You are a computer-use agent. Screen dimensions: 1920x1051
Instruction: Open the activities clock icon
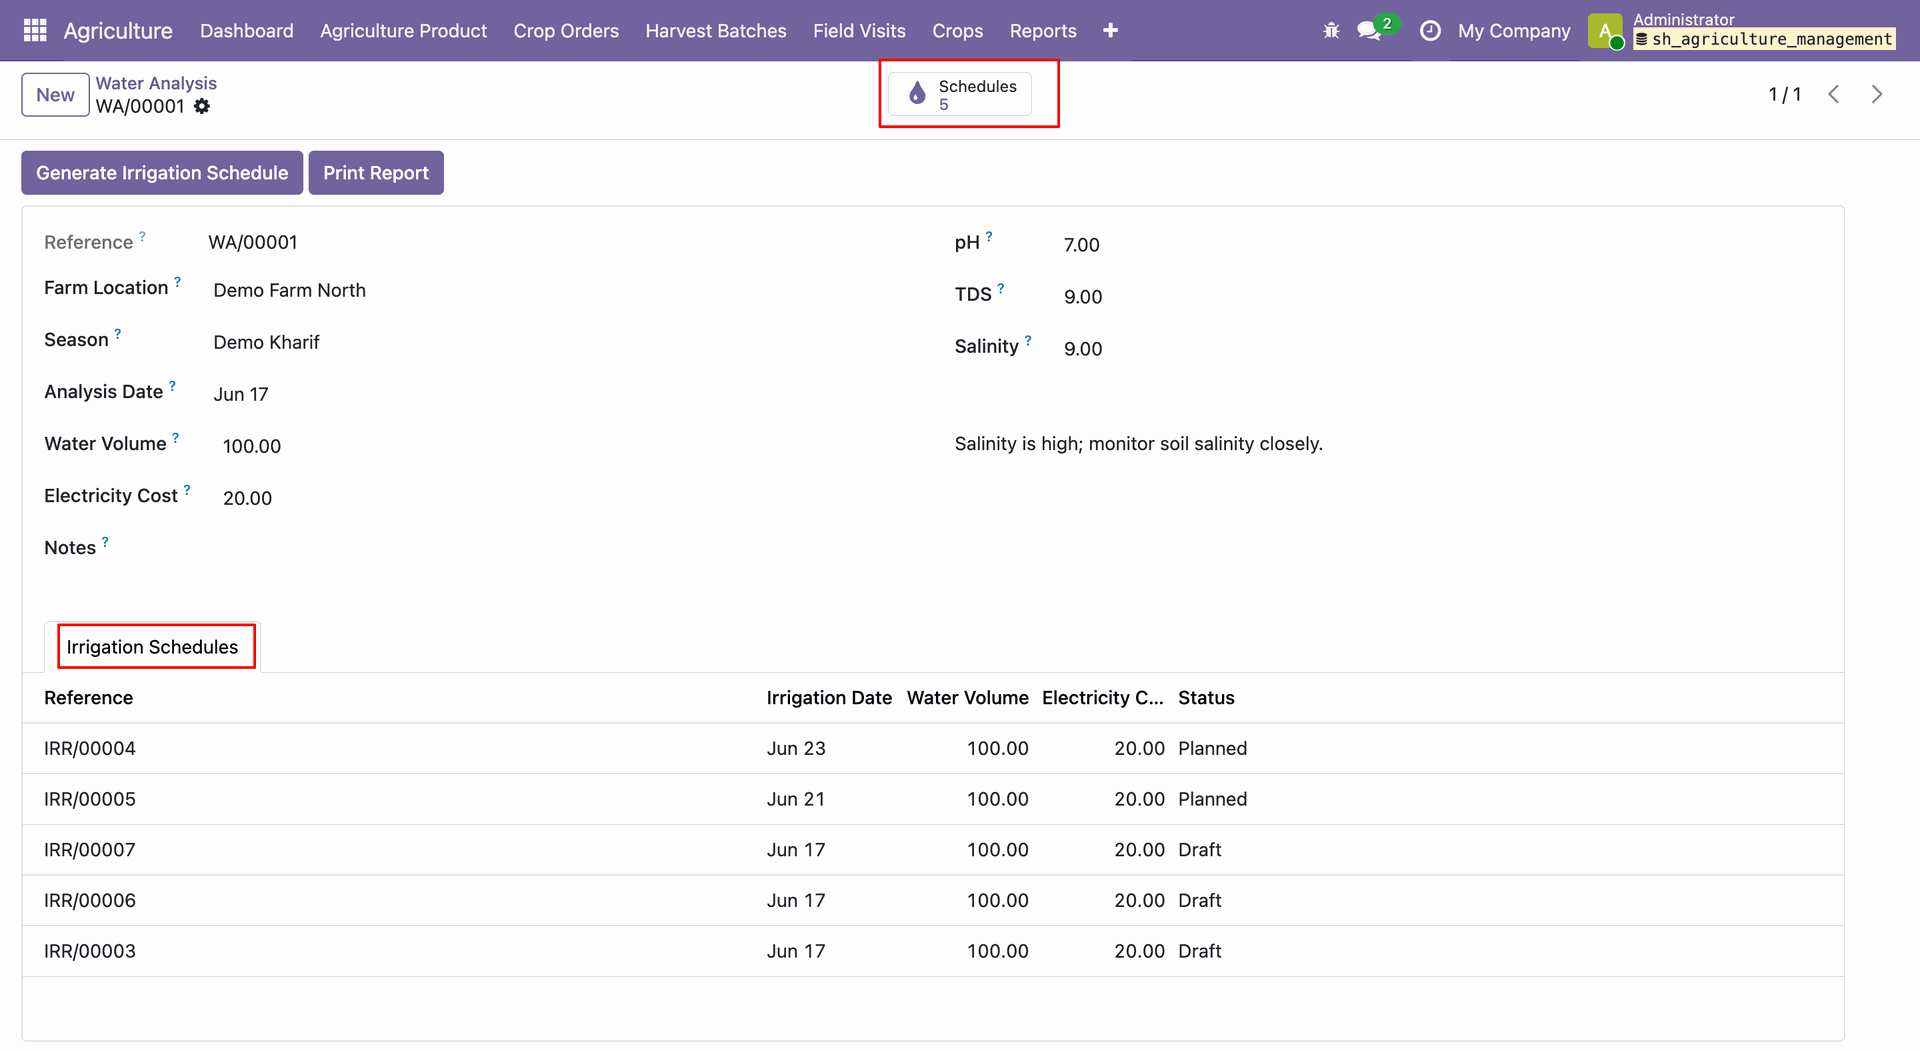(x=1430, y=31)
